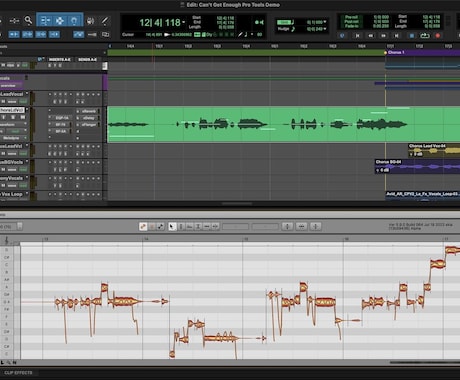Pick the Pencil tool

[105, 21]
